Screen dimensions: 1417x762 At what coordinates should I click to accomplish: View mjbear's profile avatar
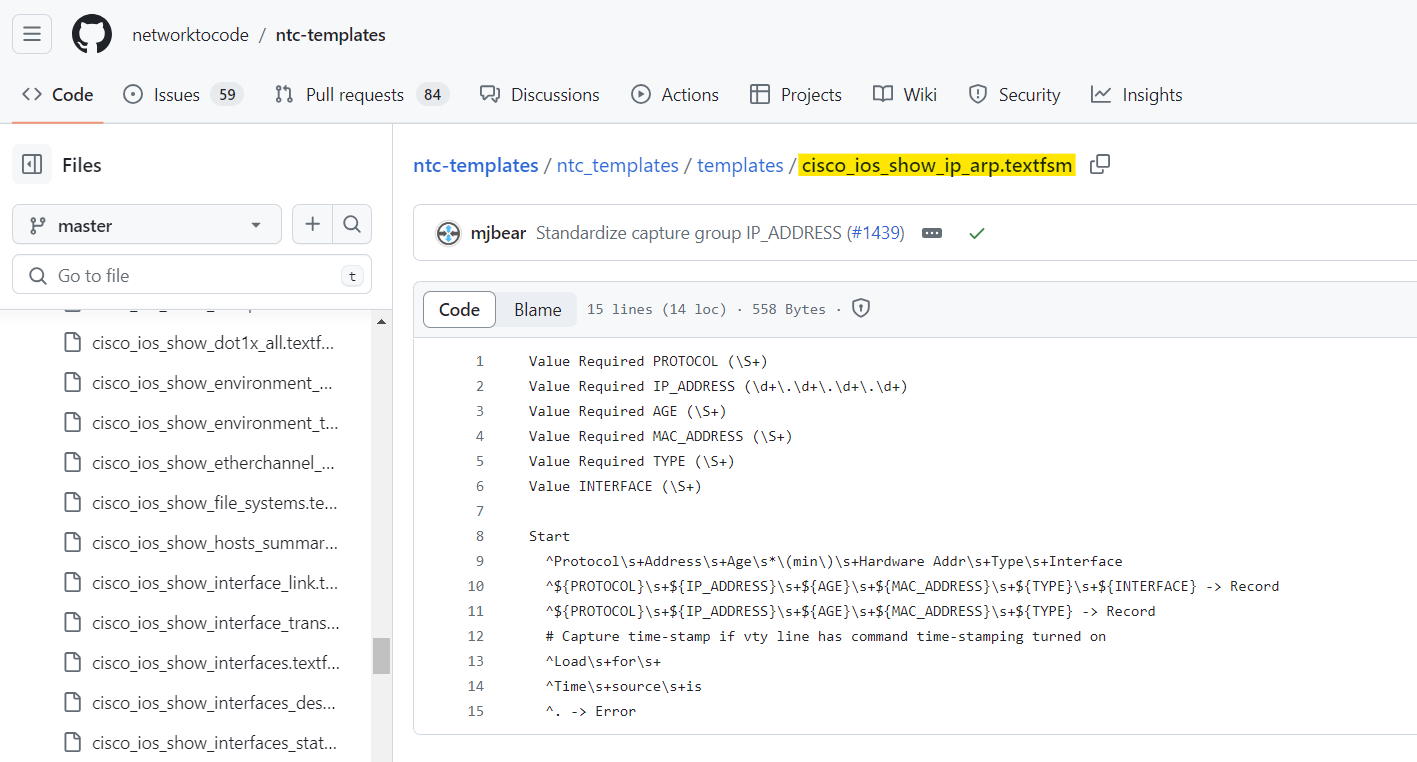pos(447,232)
